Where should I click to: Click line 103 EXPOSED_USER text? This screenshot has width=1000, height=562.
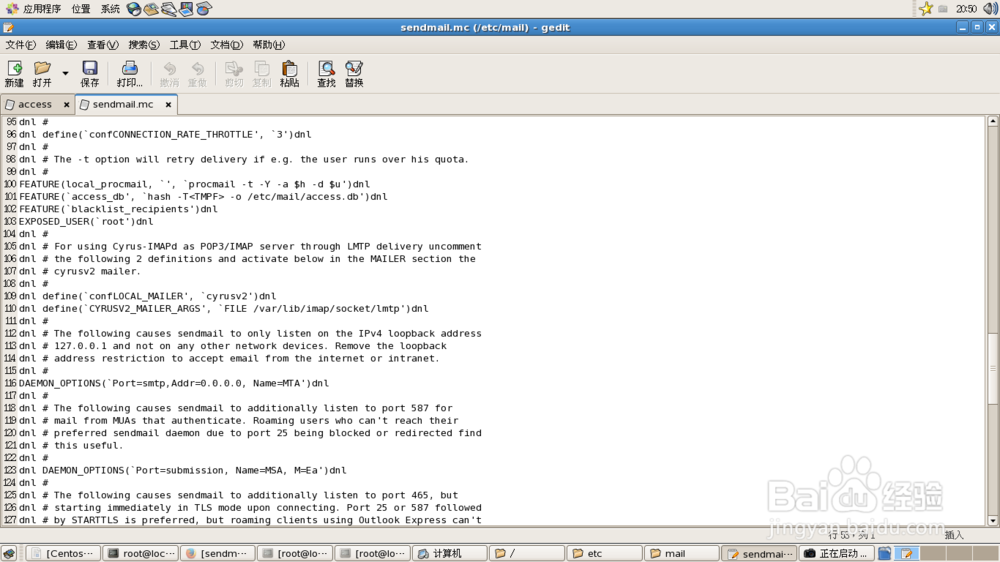[x=85, y=221]
